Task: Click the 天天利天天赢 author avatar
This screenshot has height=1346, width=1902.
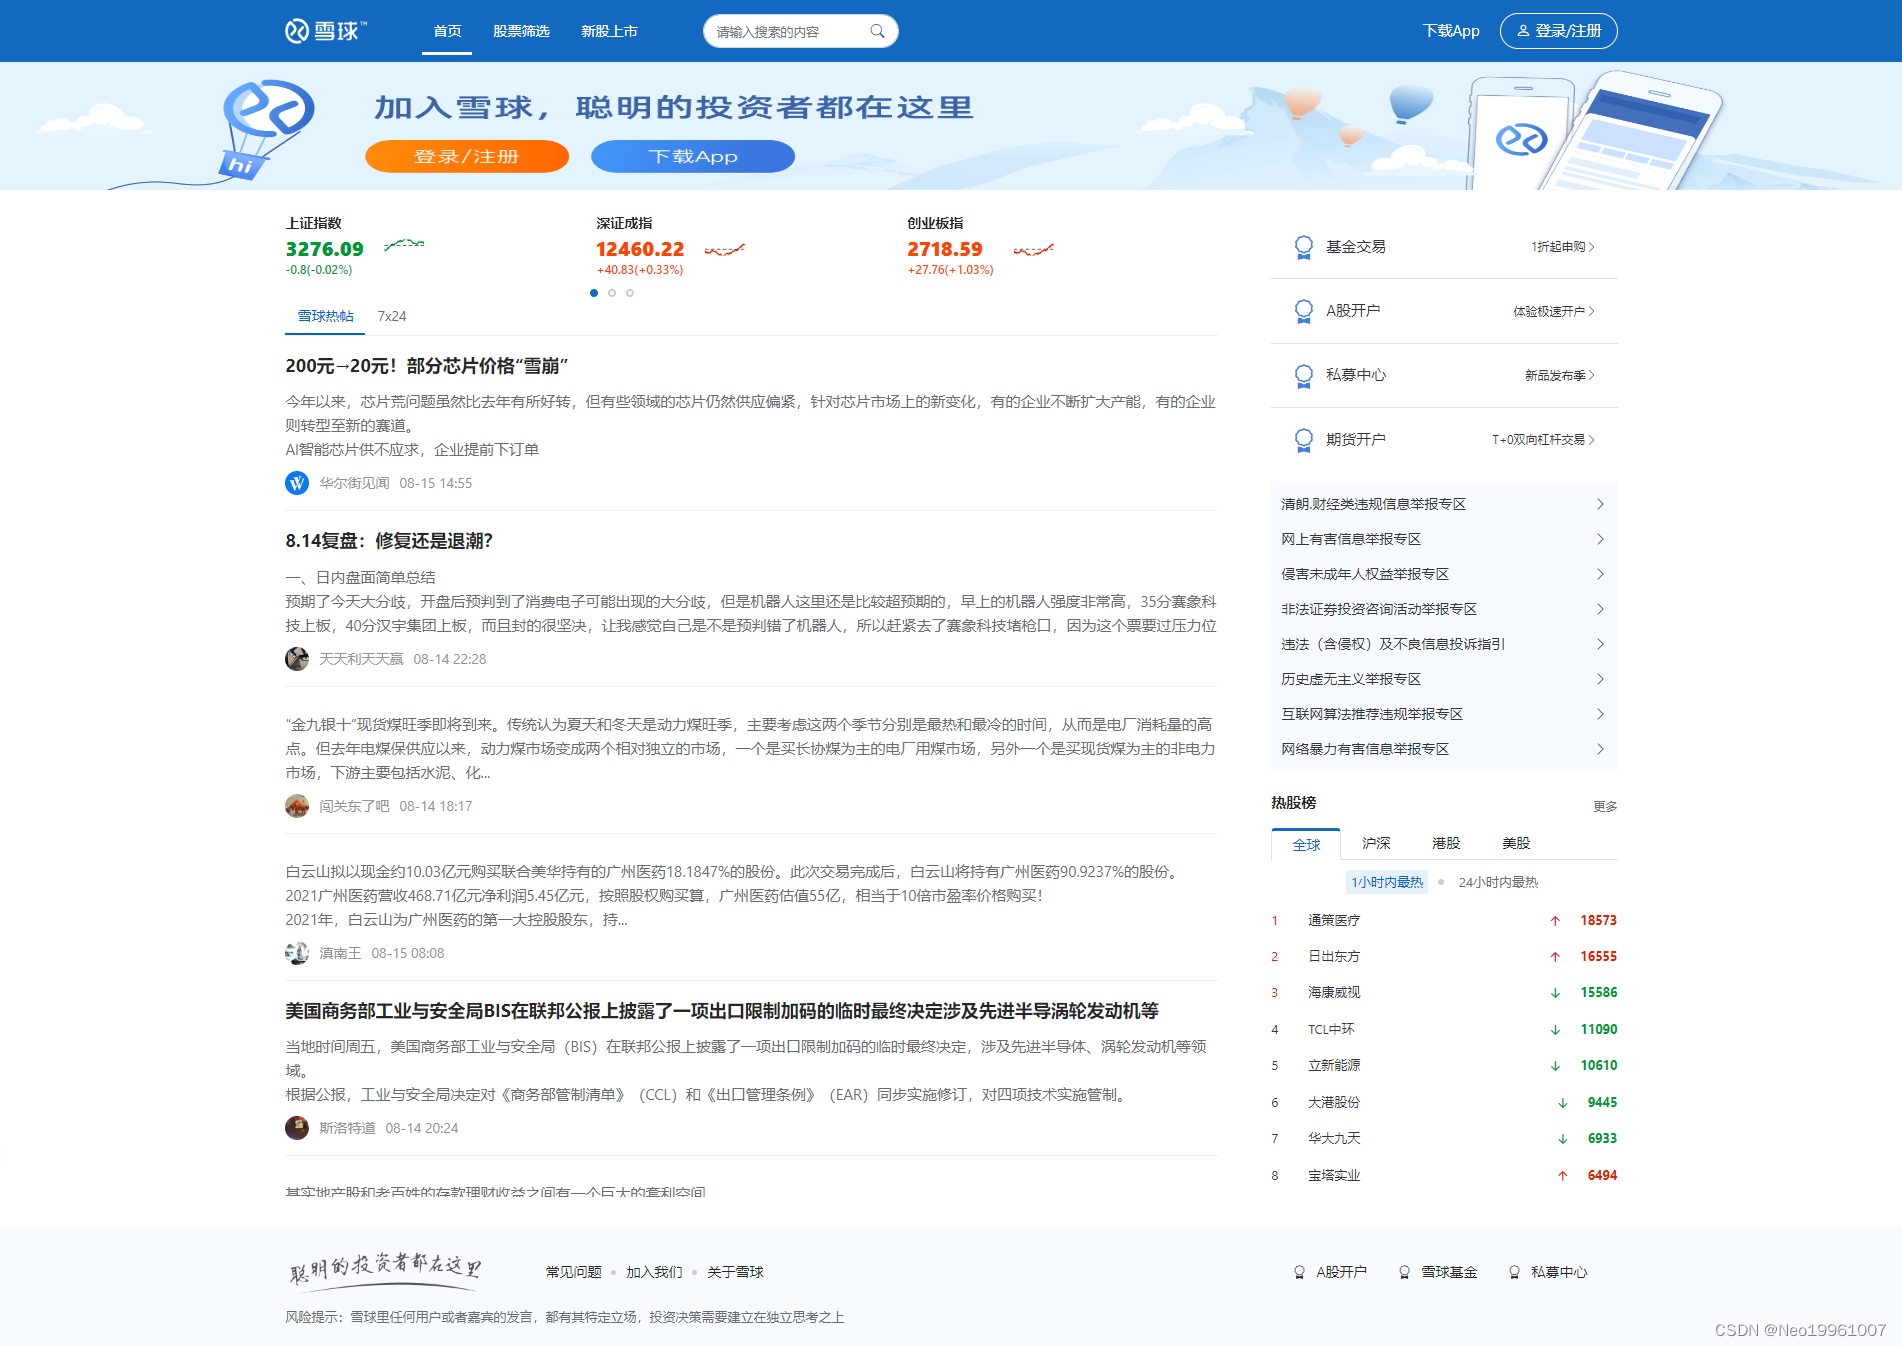Action: [x=297, y=659]
